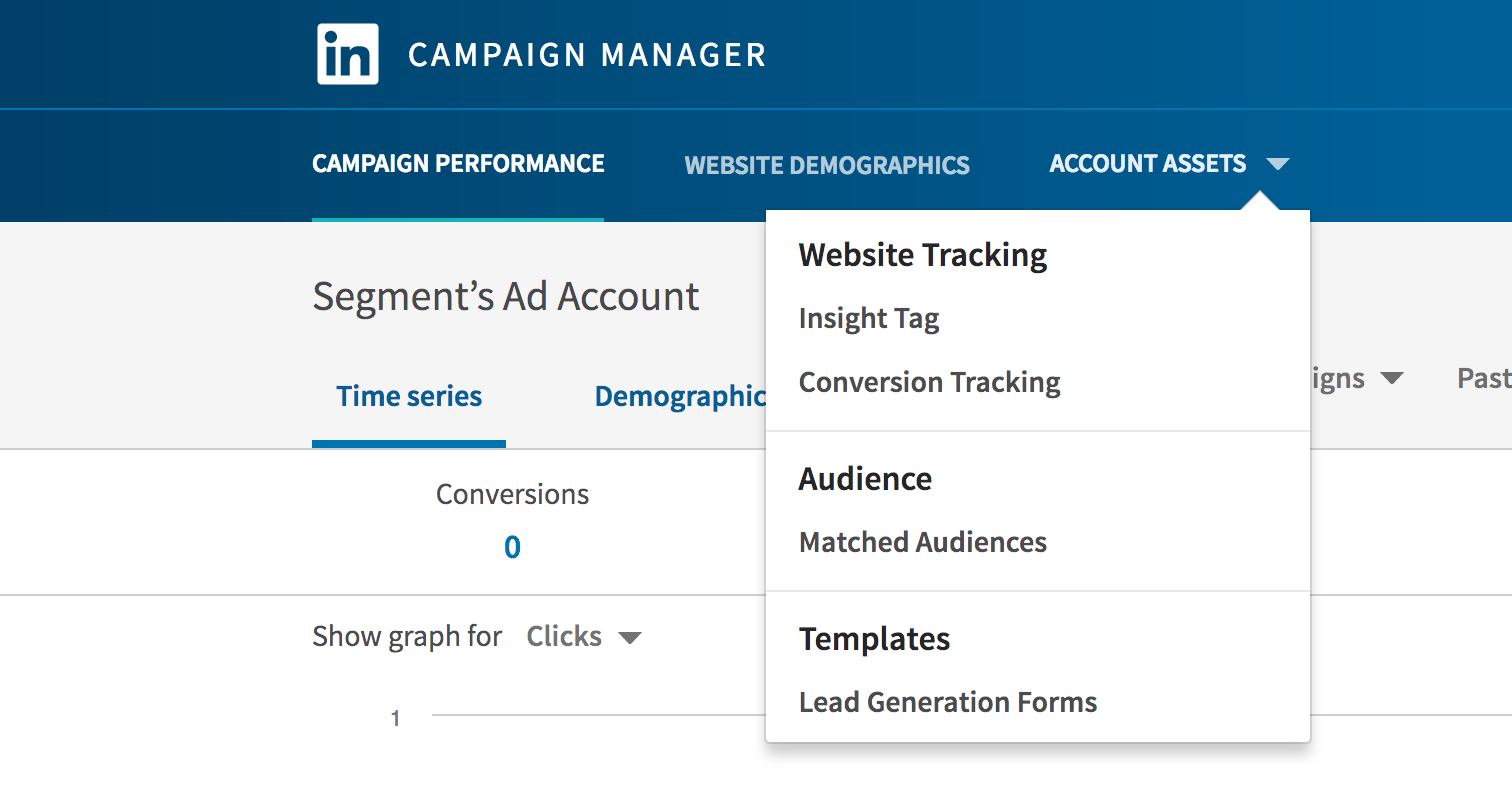Image resolution: width=1512 pixels, height=804 pixels.
Task: Click the Segment's Ad Account heading
Action: click(506, 297)
